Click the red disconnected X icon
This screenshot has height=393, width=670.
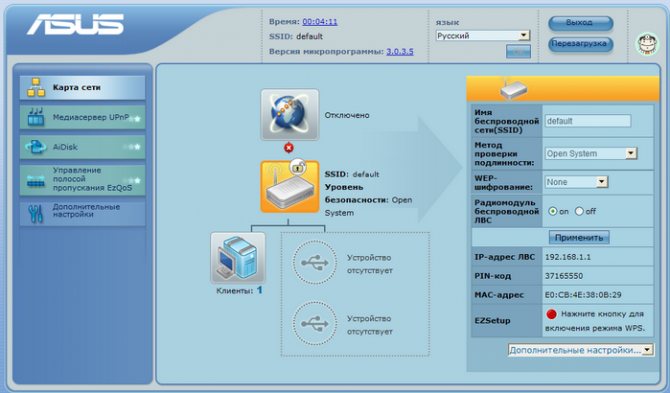coord(289,148)
